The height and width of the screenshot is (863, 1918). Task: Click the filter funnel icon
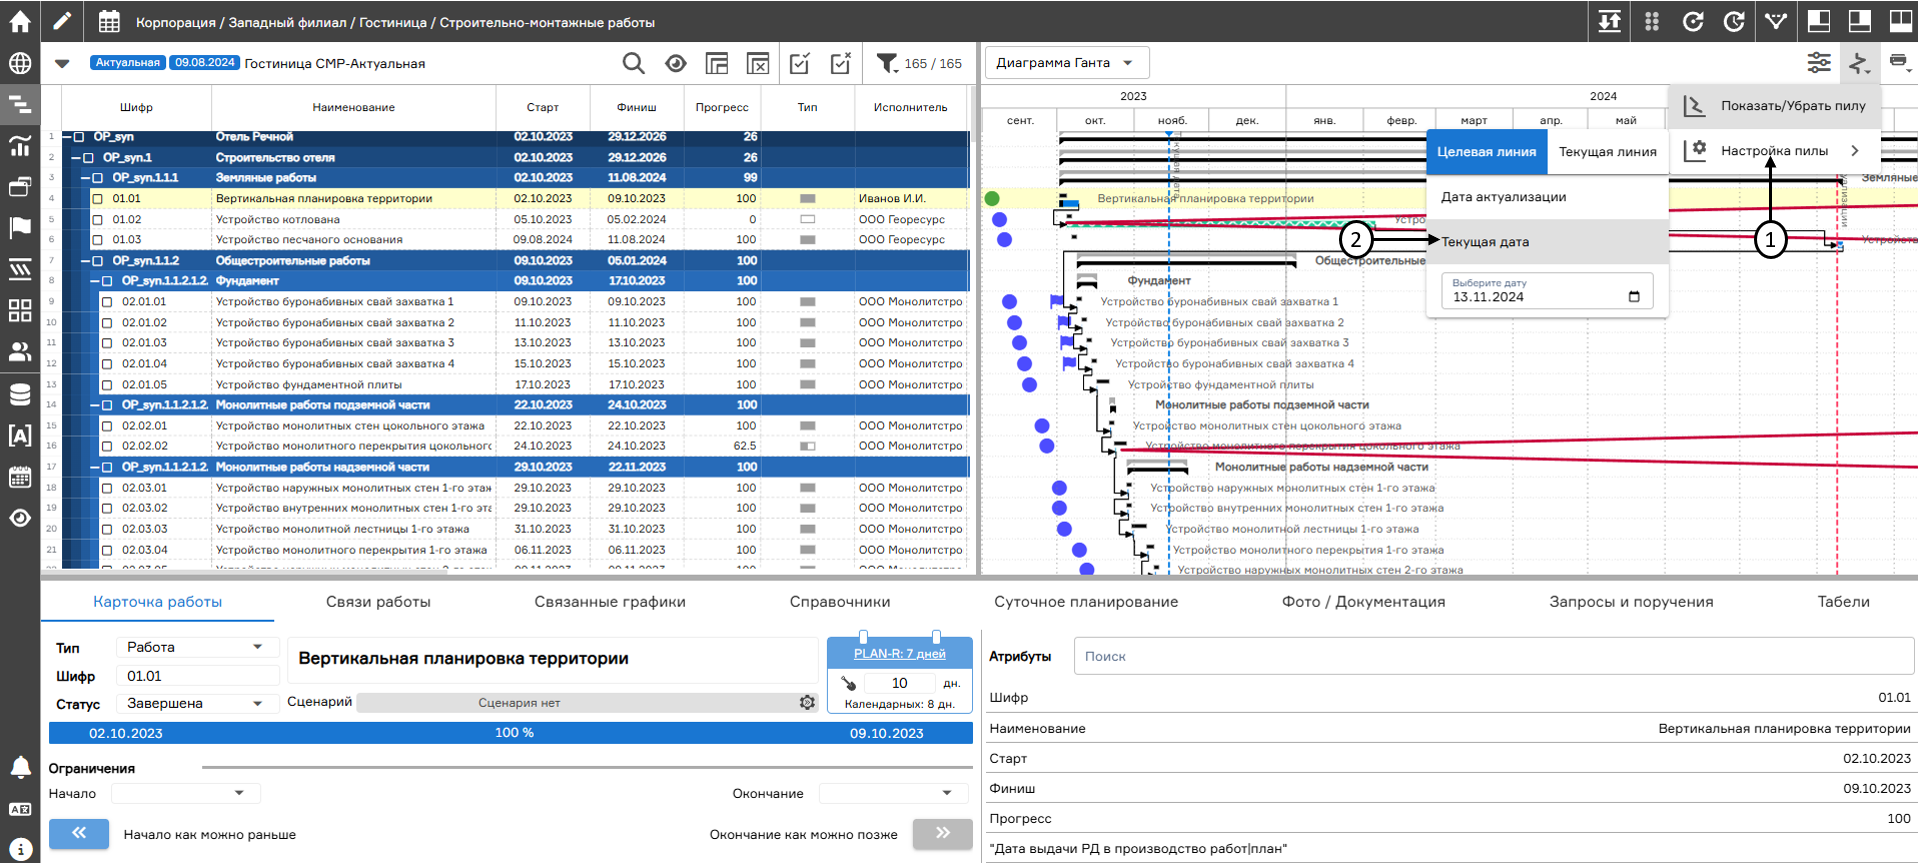tap(887, 63)
